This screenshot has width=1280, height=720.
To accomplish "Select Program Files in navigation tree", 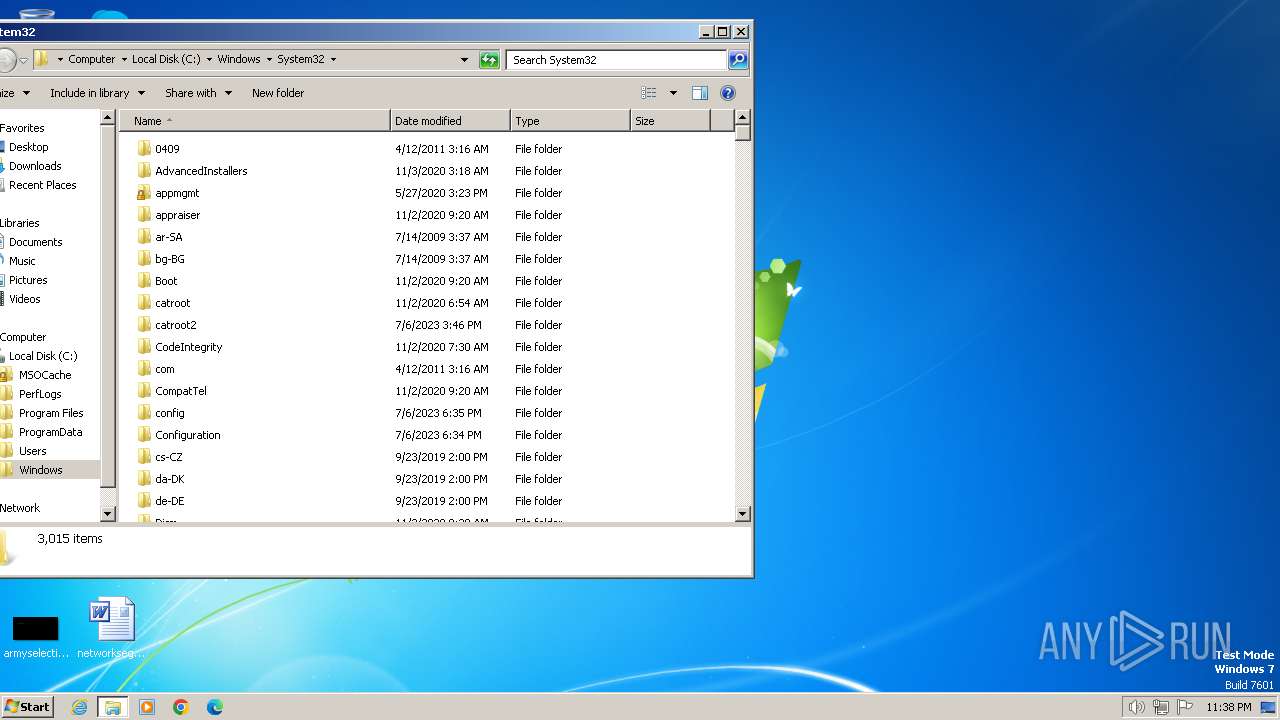I will 51,413.
